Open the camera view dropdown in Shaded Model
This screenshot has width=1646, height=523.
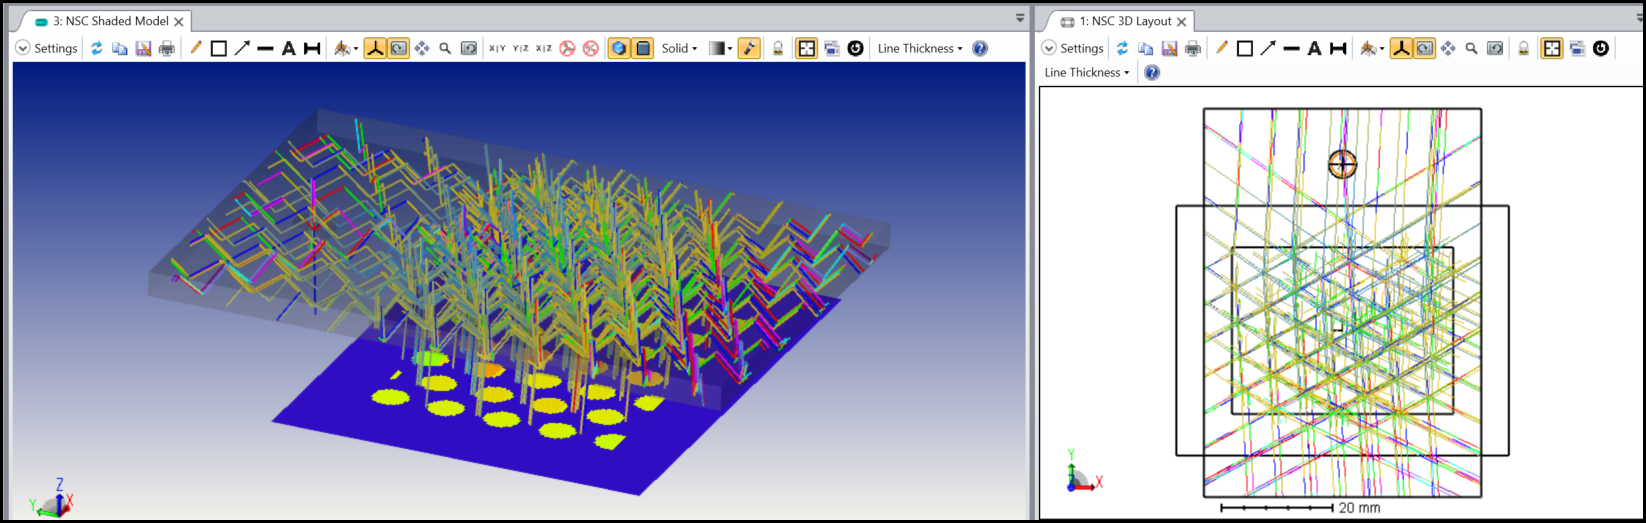(346, 48)
